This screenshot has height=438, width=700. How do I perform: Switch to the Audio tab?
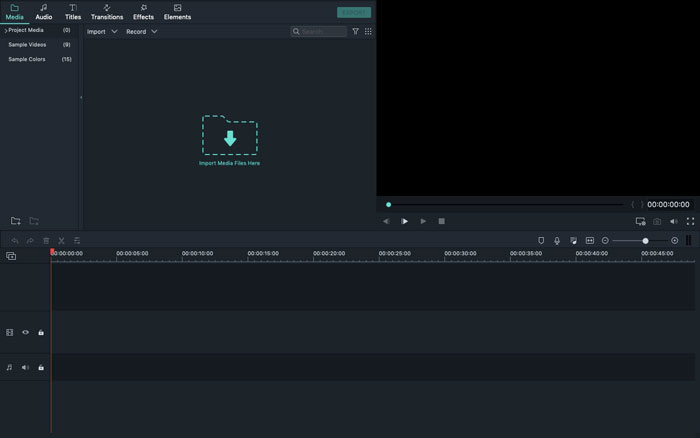pyautogui.click(x=44, y=12)
